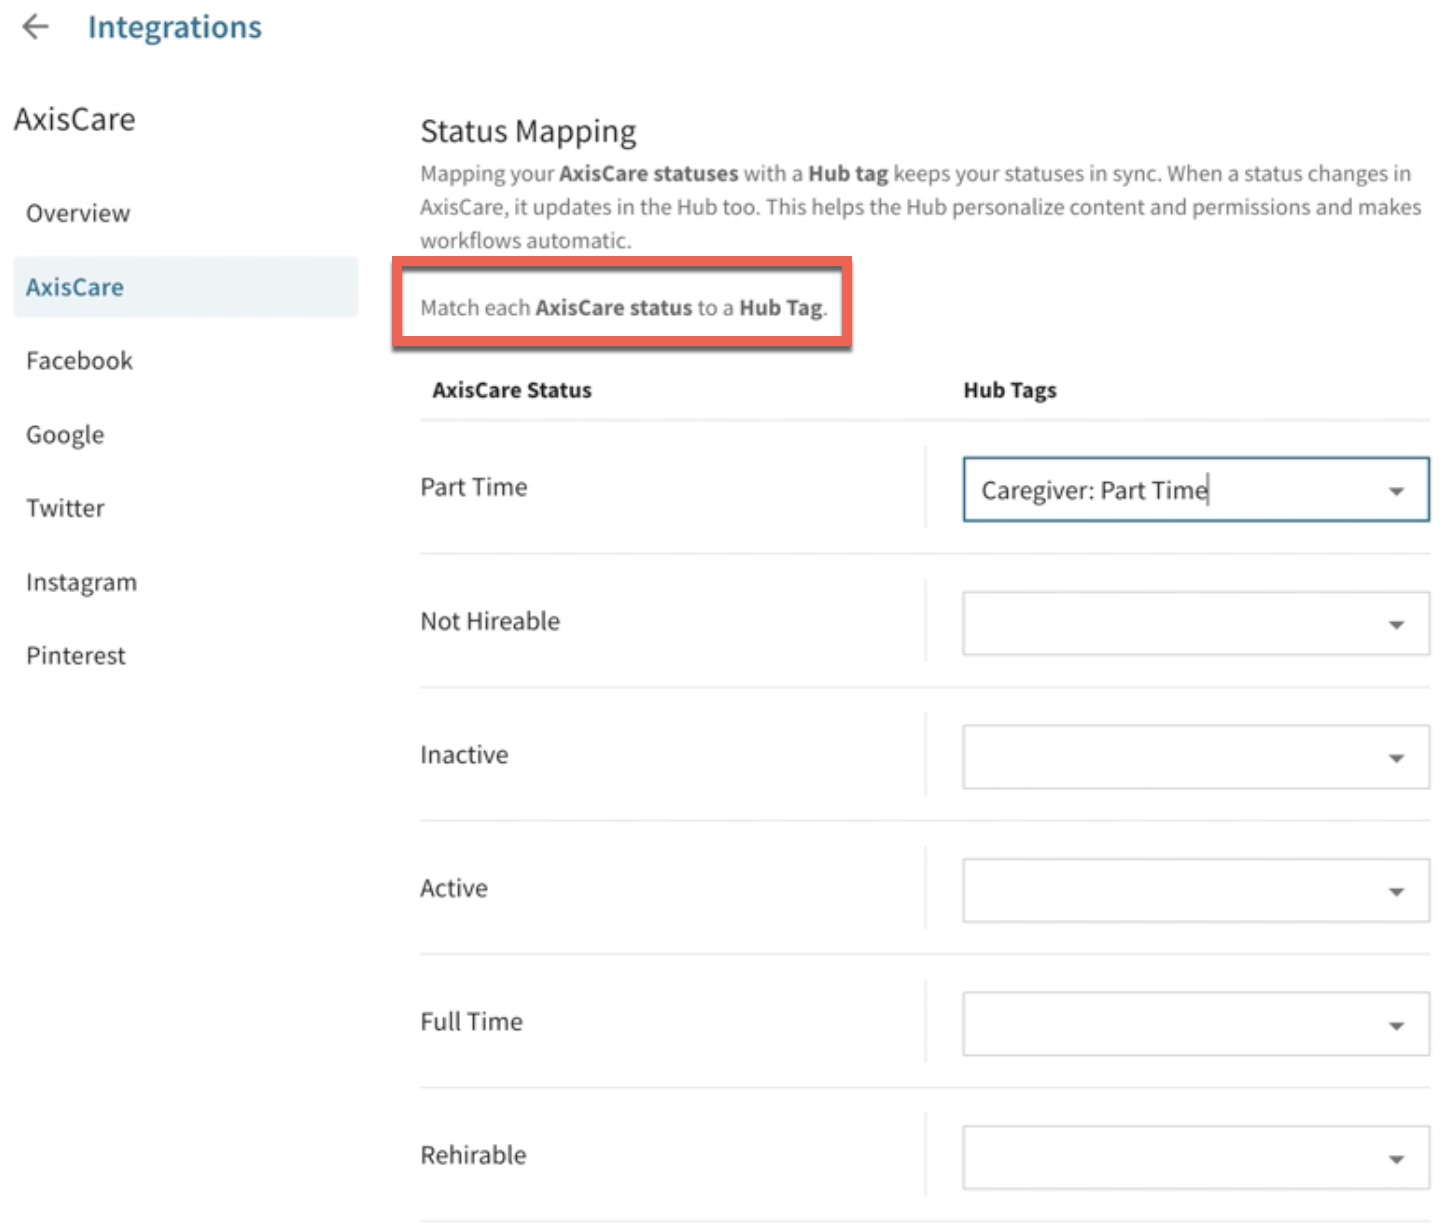The width and height of the screenshot is (1454, 1232).
Task: Open the Rehirable Hub Tags dropdown
Action: [1196, 1158]
